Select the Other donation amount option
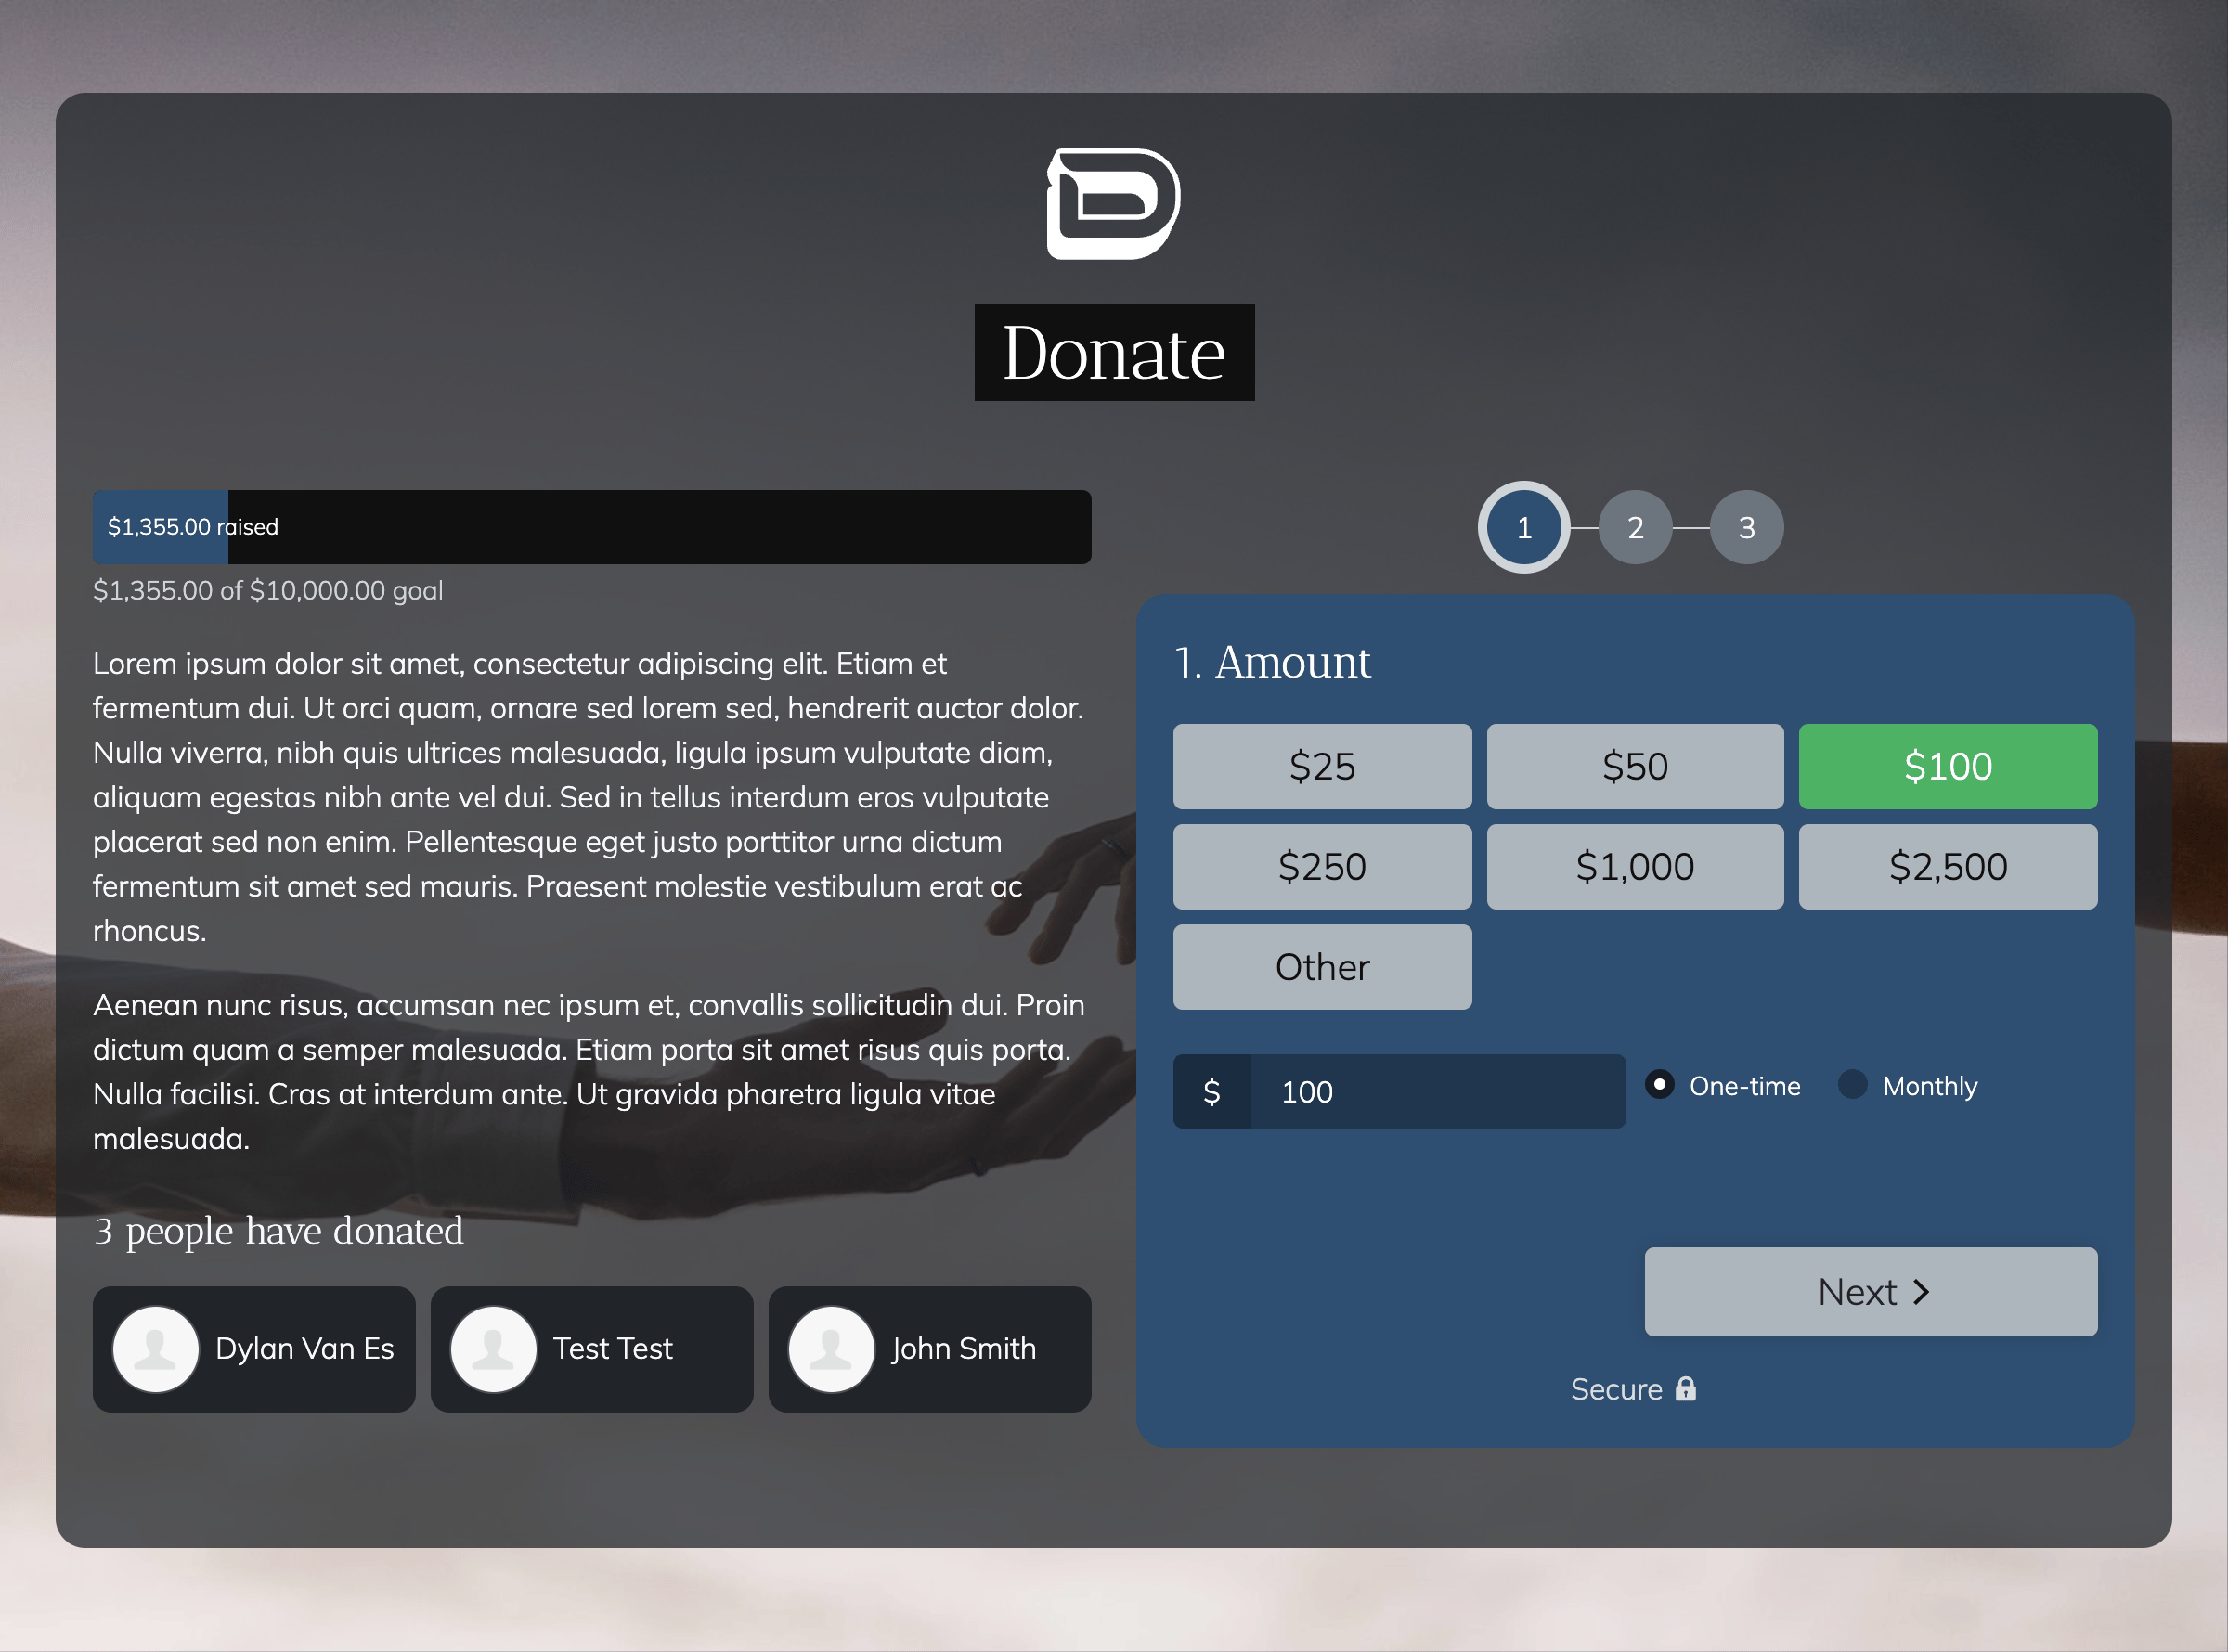Image resolution: width=2228 pixels, height=1652 pixels. [x=1320, y=965]
